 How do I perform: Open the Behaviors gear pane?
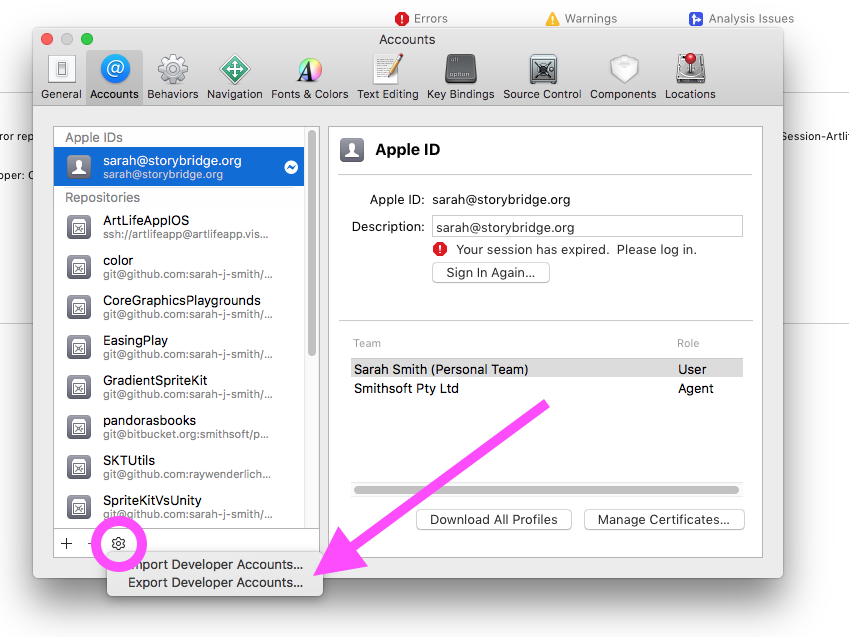[173, 77]
